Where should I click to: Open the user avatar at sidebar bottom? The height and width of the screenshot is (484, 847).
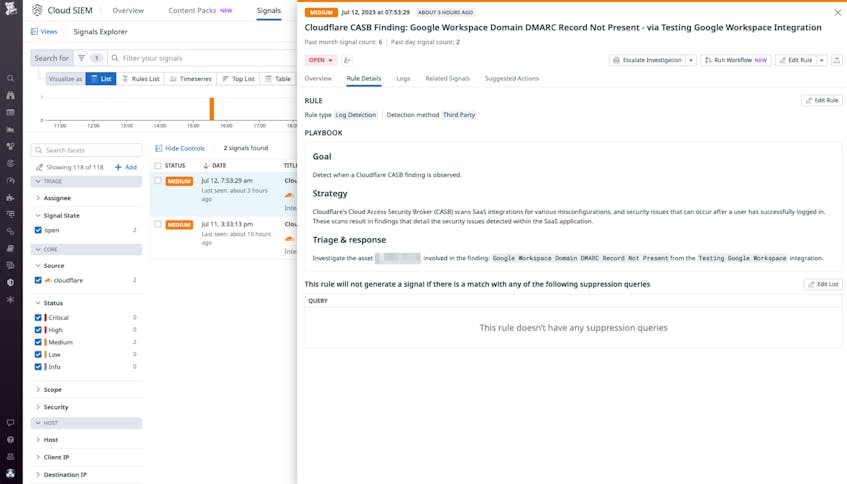click(x=10, y=473)
